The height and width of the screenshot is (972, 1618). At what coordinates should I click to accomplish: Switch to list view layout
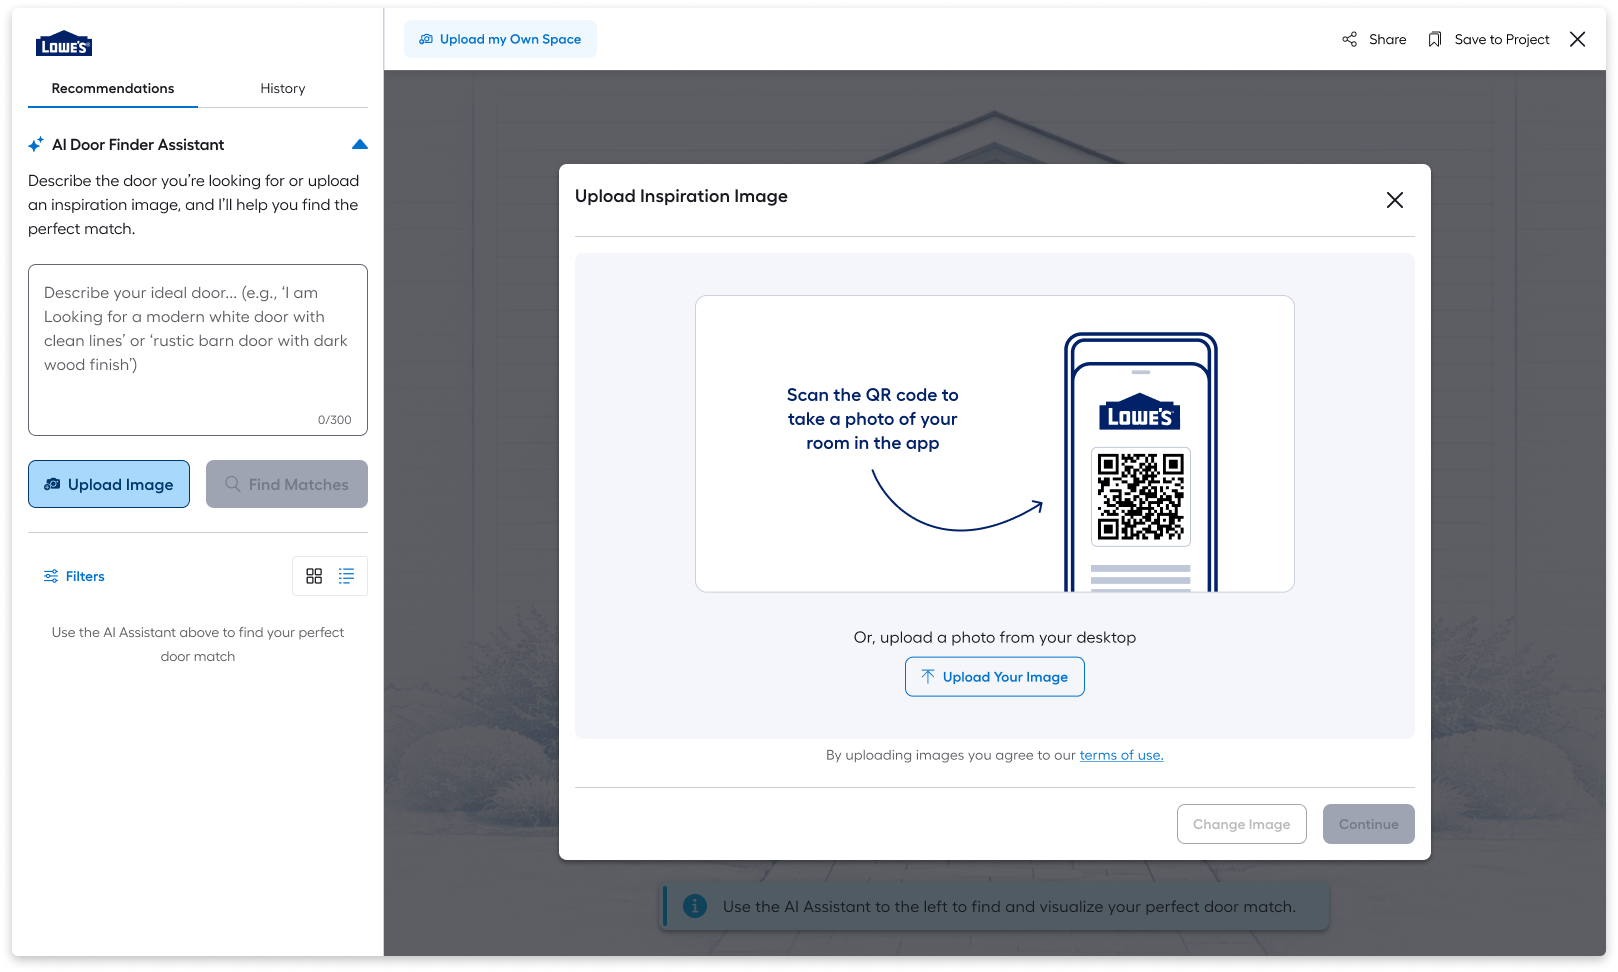[346, 576]
